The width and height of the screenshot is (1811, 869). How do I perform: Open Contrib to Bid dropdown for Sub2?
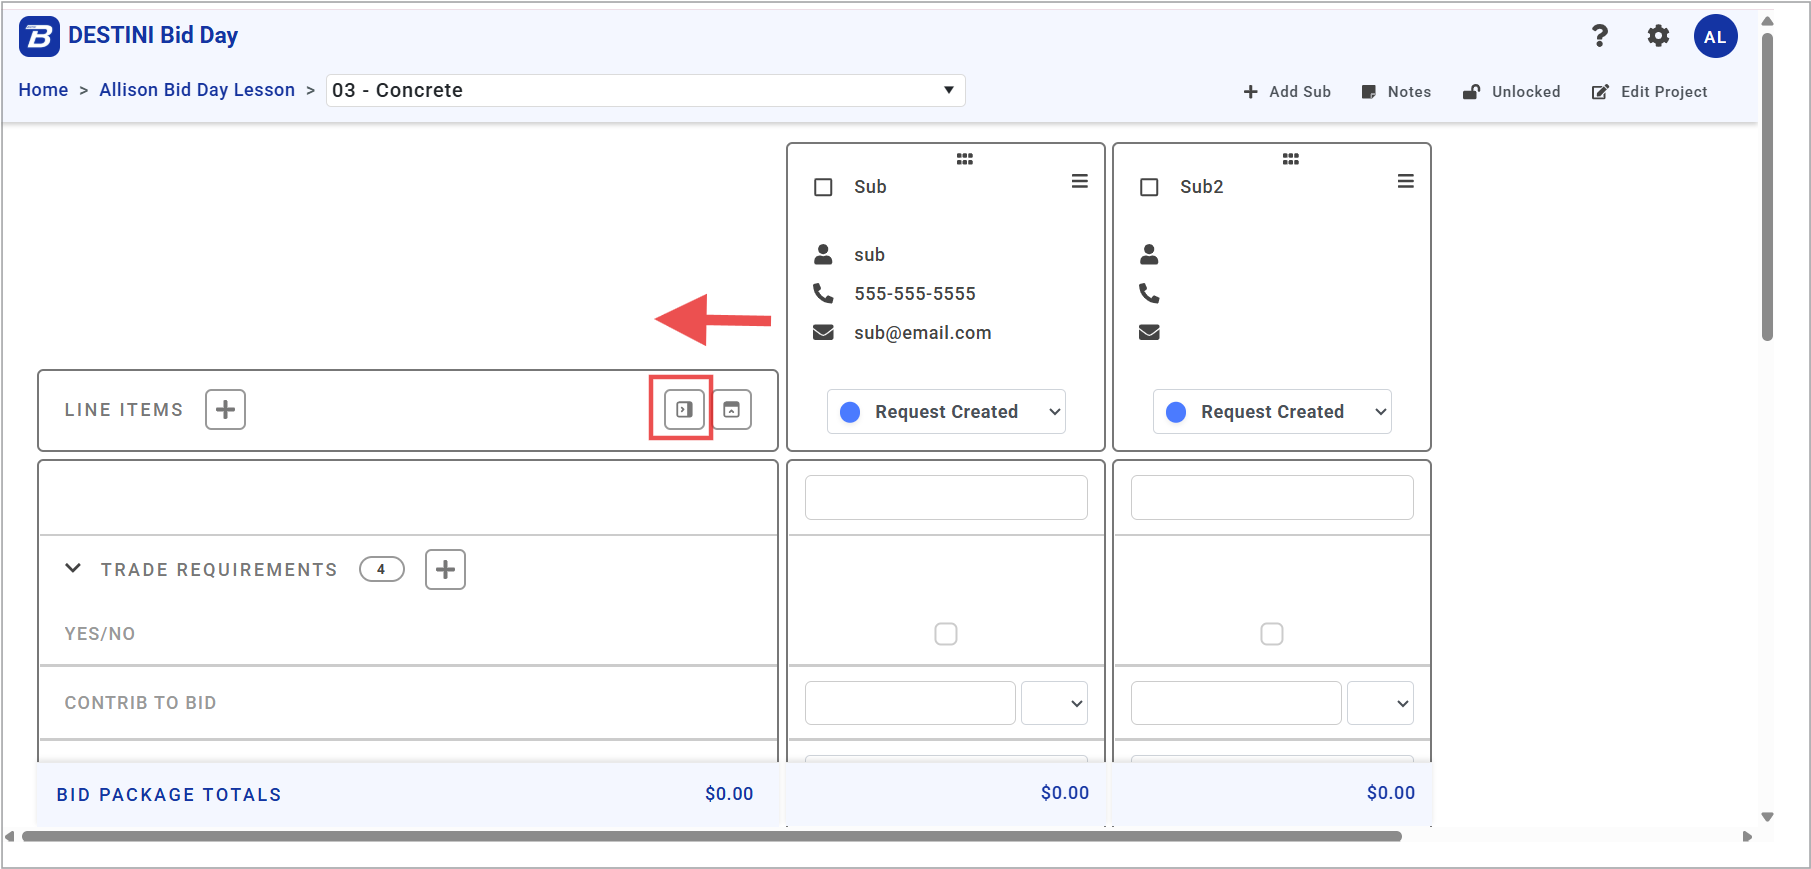tap(1380, 703)
